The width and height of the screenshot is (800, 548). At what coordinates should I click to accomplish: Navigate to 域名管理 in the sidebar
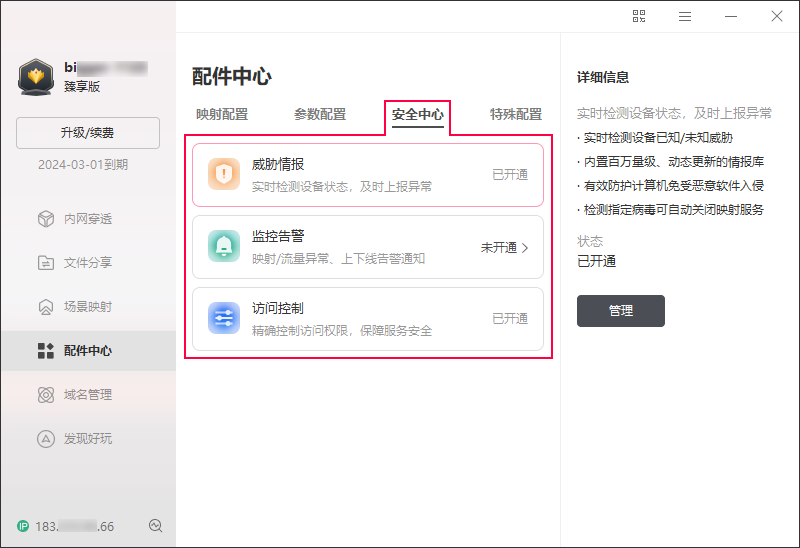click(x=88, y=394)
